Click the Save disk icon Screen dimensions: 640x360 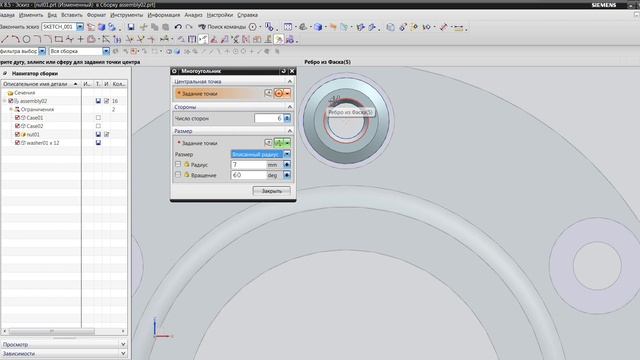pyautogui.click(x=131, y=27)
